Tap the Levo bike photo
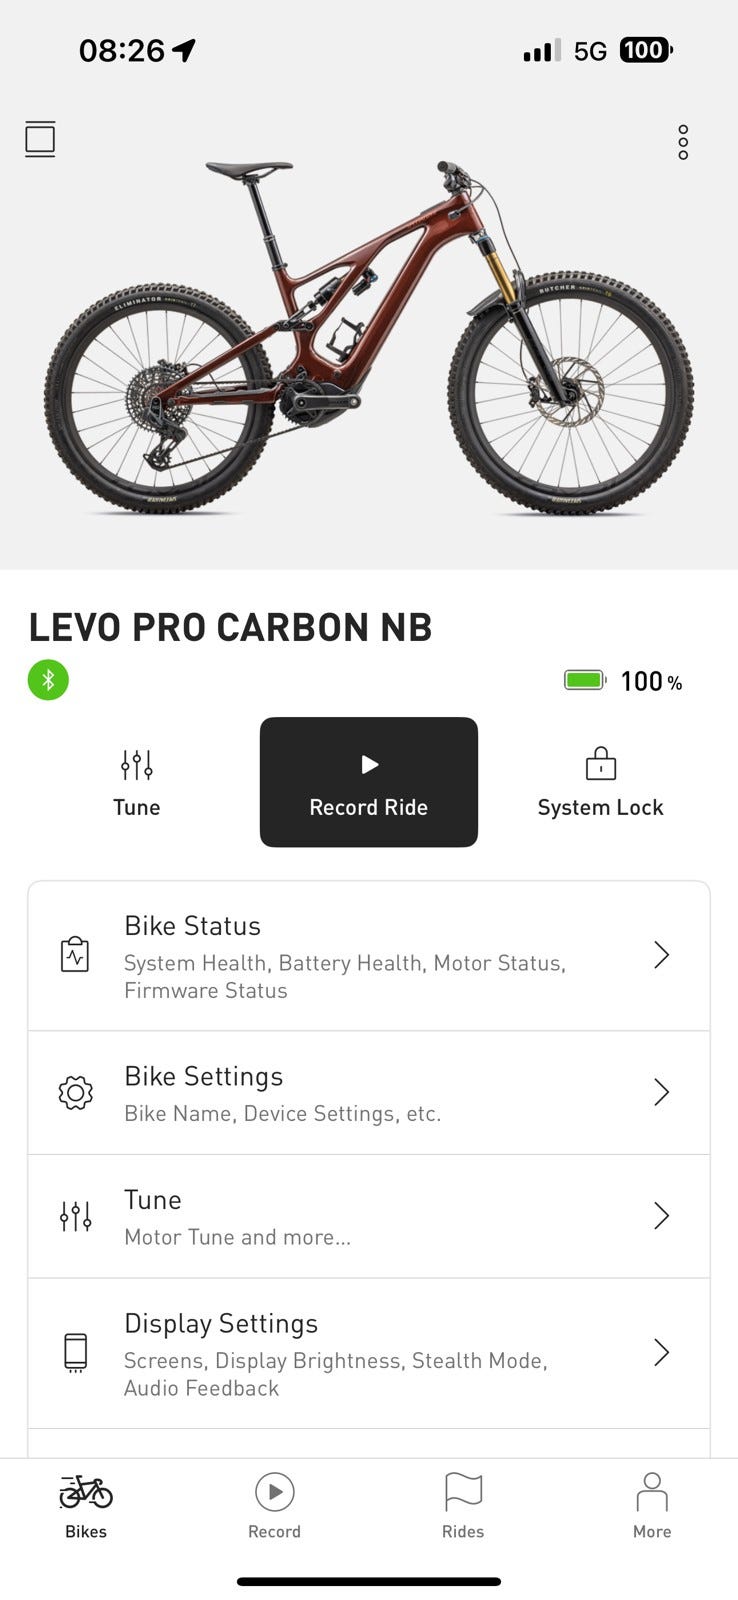 [369, 336]
